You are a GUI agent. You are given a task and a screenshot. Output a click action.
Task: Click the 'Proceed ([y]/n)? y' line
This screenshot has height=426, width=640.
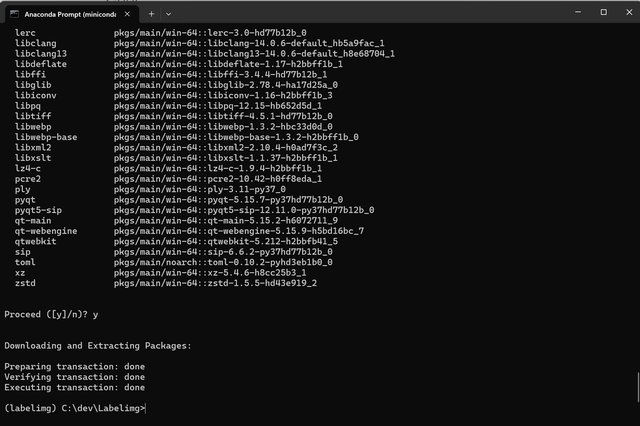click(x=51, y=315)
